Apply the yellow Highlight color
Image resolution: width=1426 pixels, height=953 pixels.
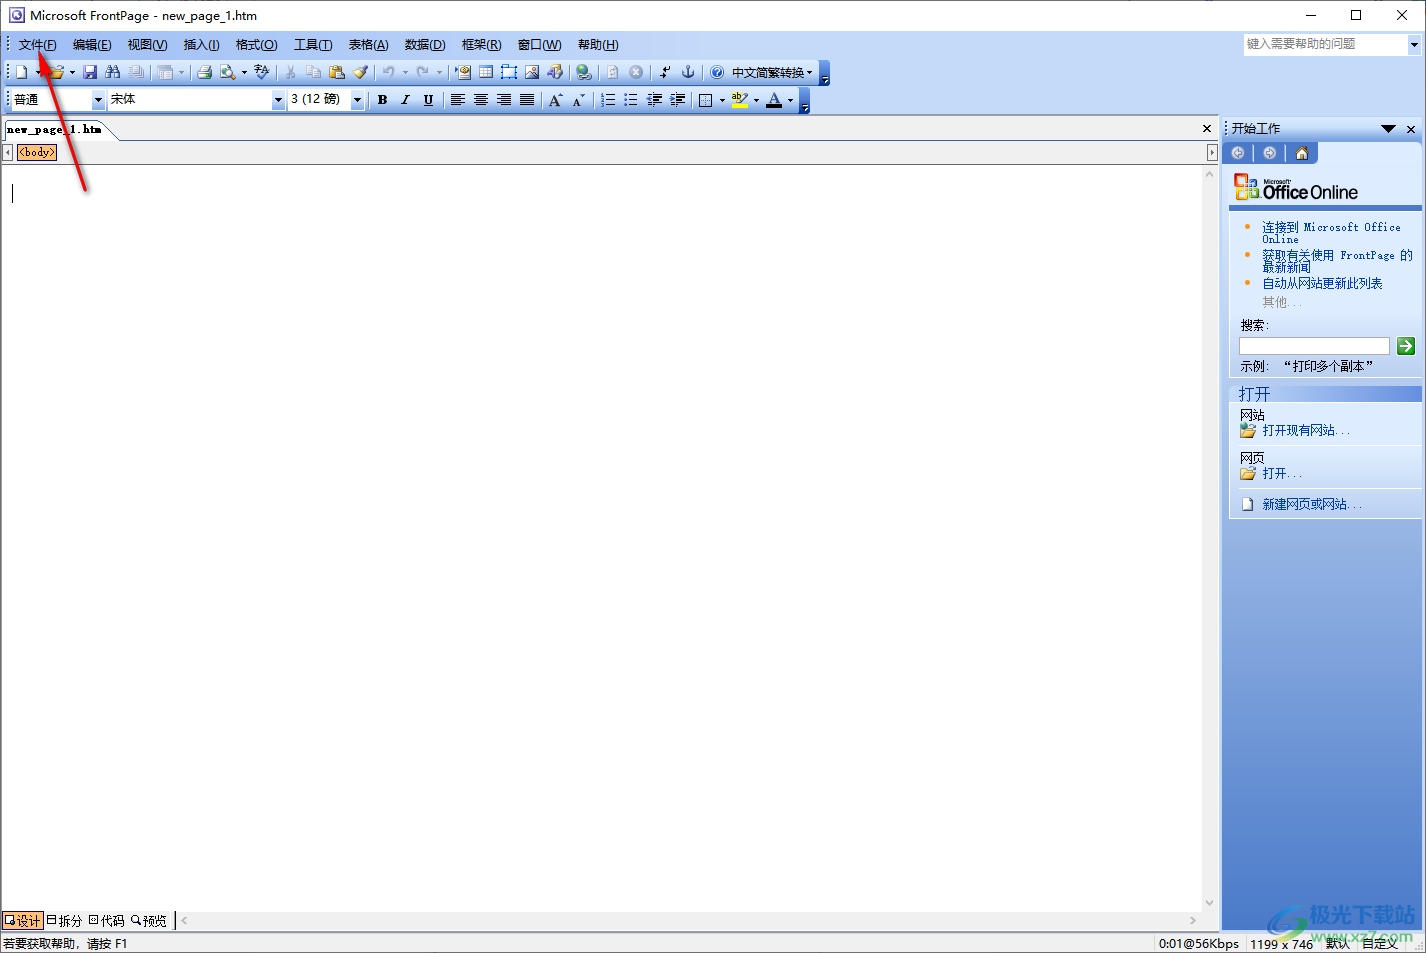(x=740, y=100)
